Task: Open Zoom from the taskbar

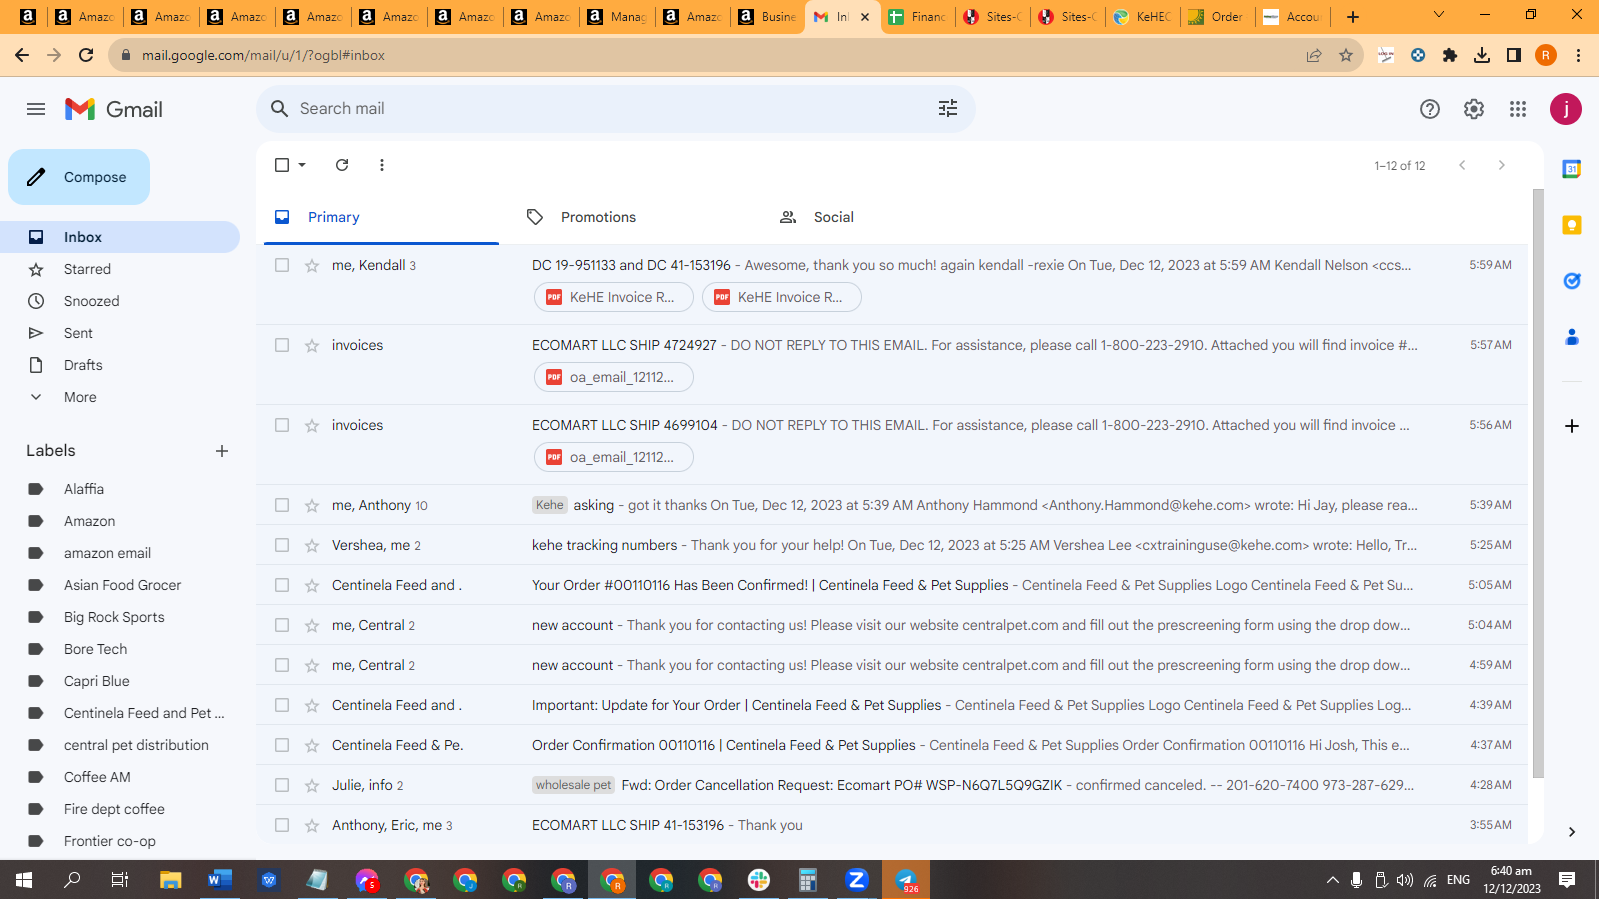Action: click(x=856, y=880)
